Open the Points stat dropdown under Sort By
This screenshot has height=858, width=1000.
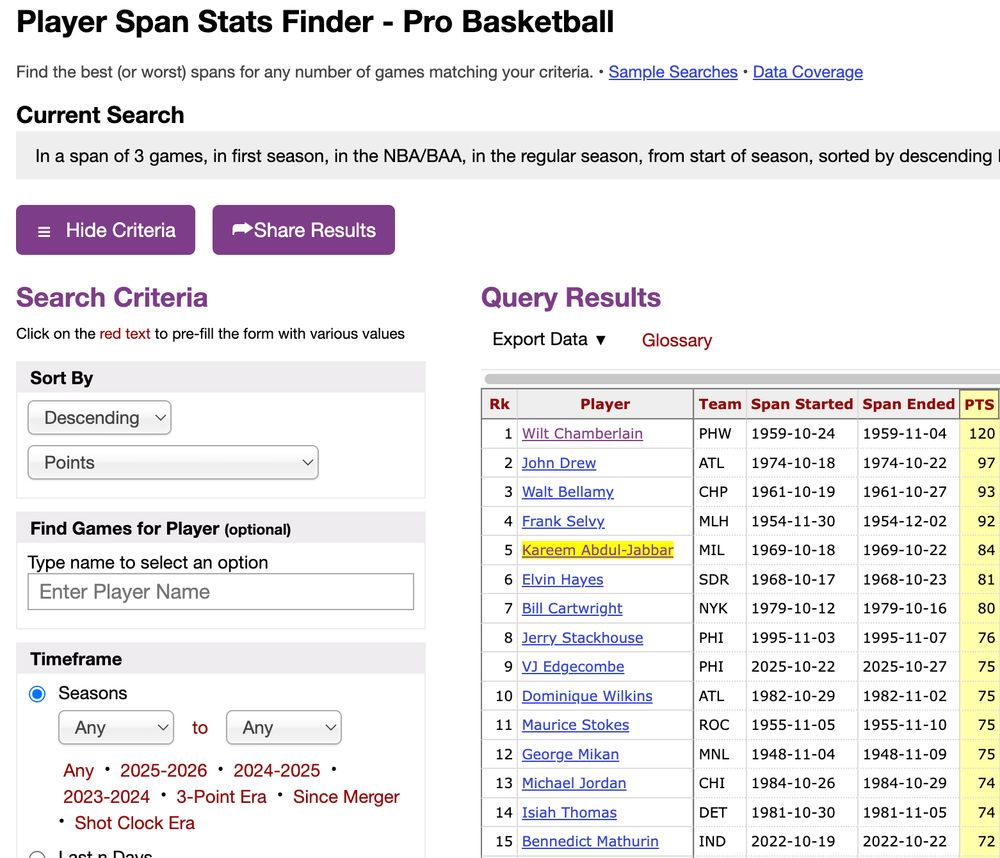pos(172,462)
